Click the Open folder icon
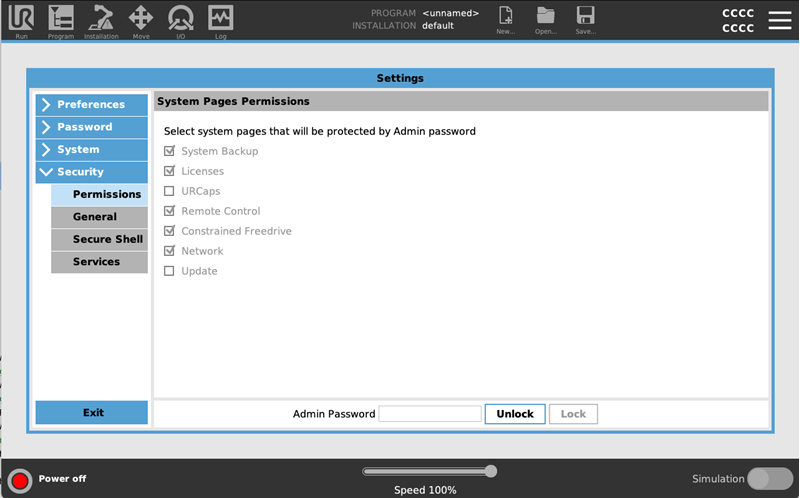 545,15
